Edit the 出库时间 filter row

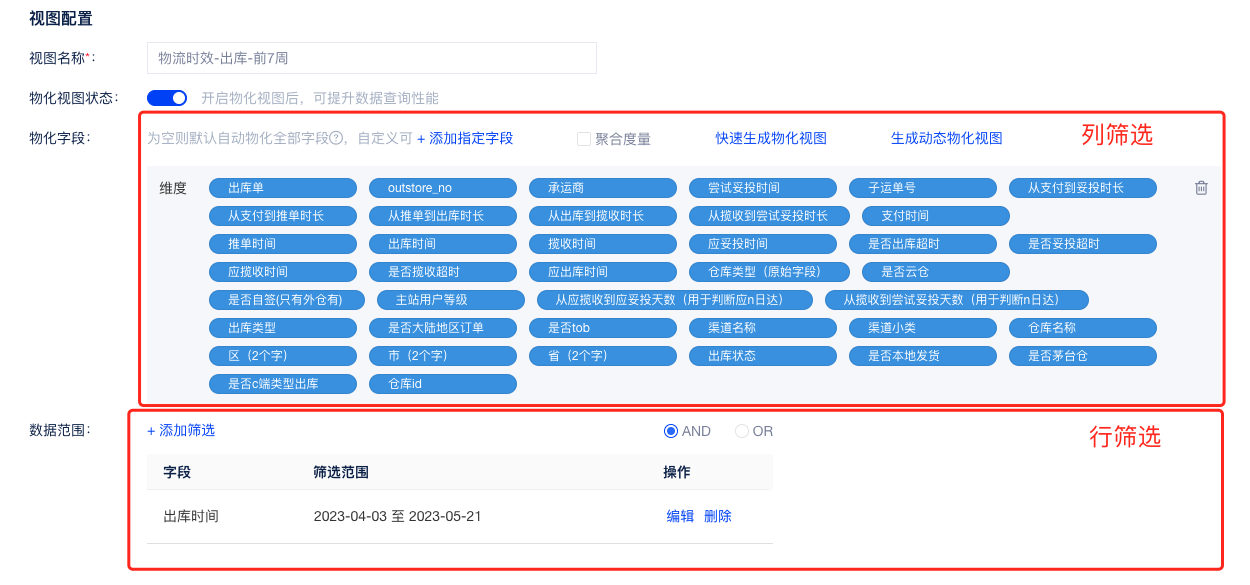[x=680, y=516]
